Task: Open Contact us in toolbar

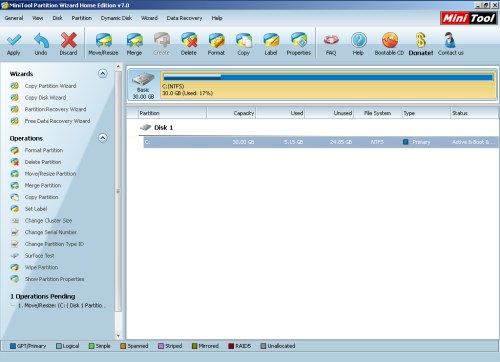Action: (x=450, y=44)
